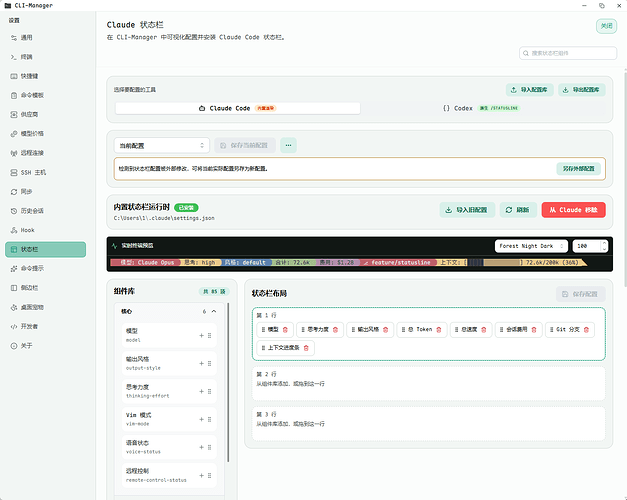Click the preview width field showing 100
Viewport: 627px width, 500px height.
(x=586, y=246)
